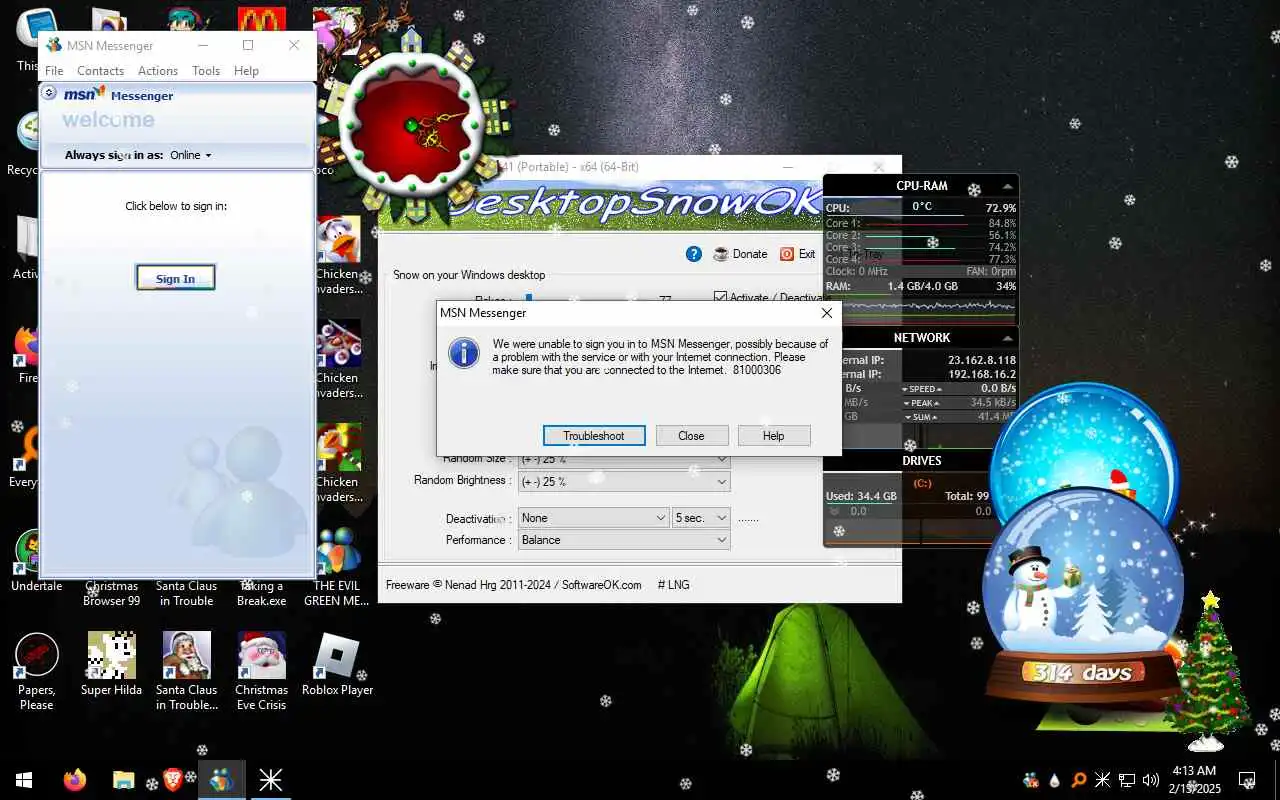Screen dimensions: 1280x800
Task: Open the Super Hilda desktop icon
Action: [x=111, y=664]
